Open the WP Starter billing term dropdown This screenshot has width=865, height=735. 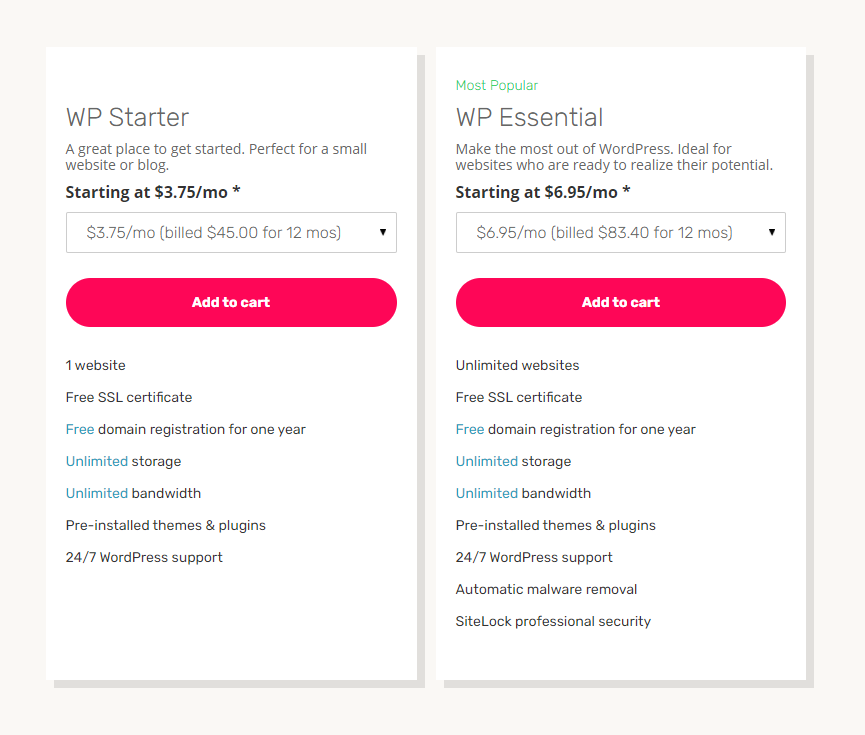point(231,232)
